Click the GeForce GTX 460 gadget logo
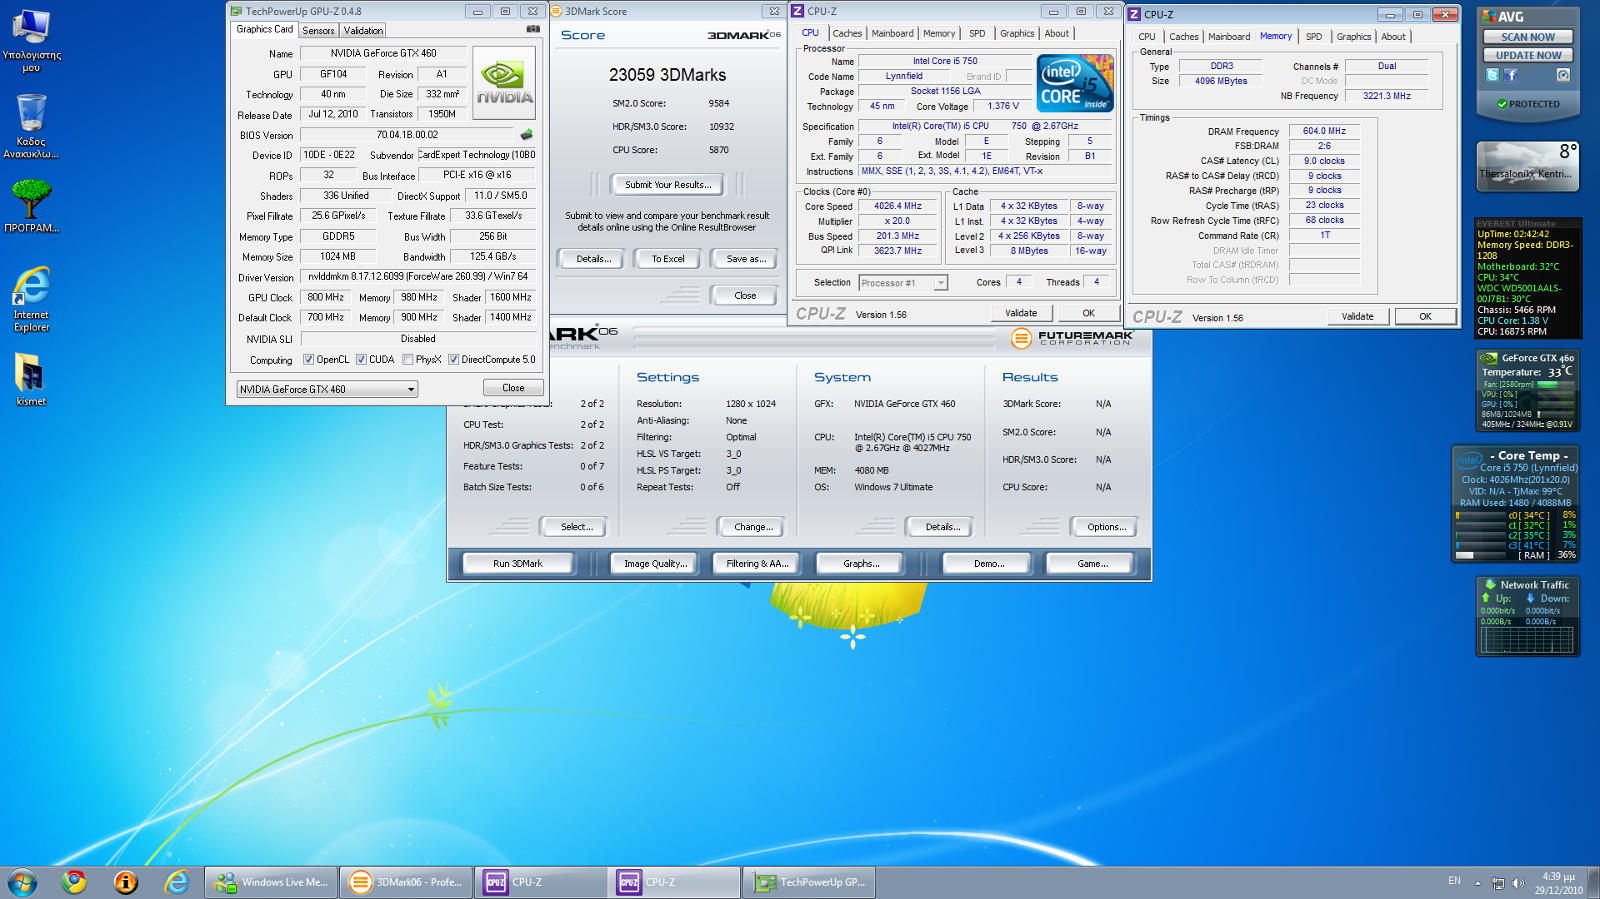 pos(1488,358)
